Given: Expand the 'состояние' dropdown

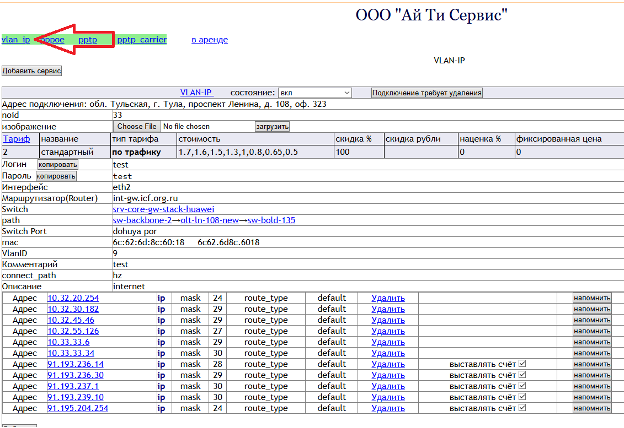Looking at the screenshot, I should pyautogui.click(x=314, y=93).
